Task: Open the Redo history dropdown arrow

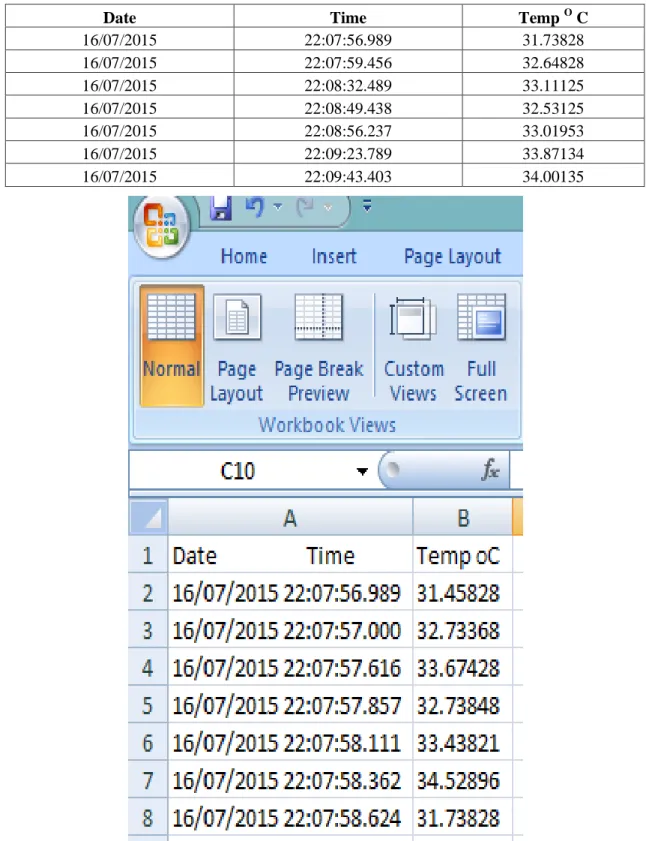Action: 328,206
